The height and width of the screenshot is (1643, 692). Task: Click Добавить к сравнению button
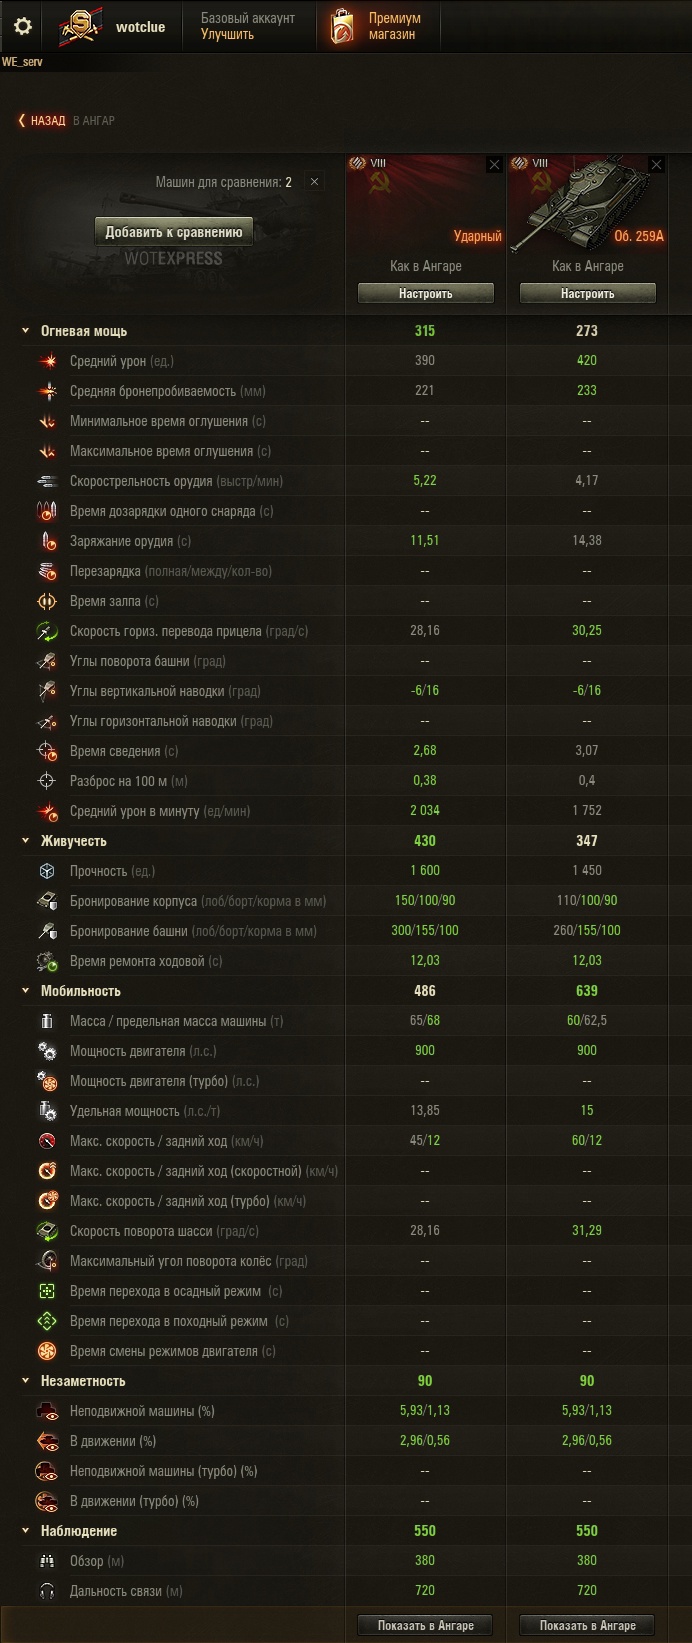[174, 232]
